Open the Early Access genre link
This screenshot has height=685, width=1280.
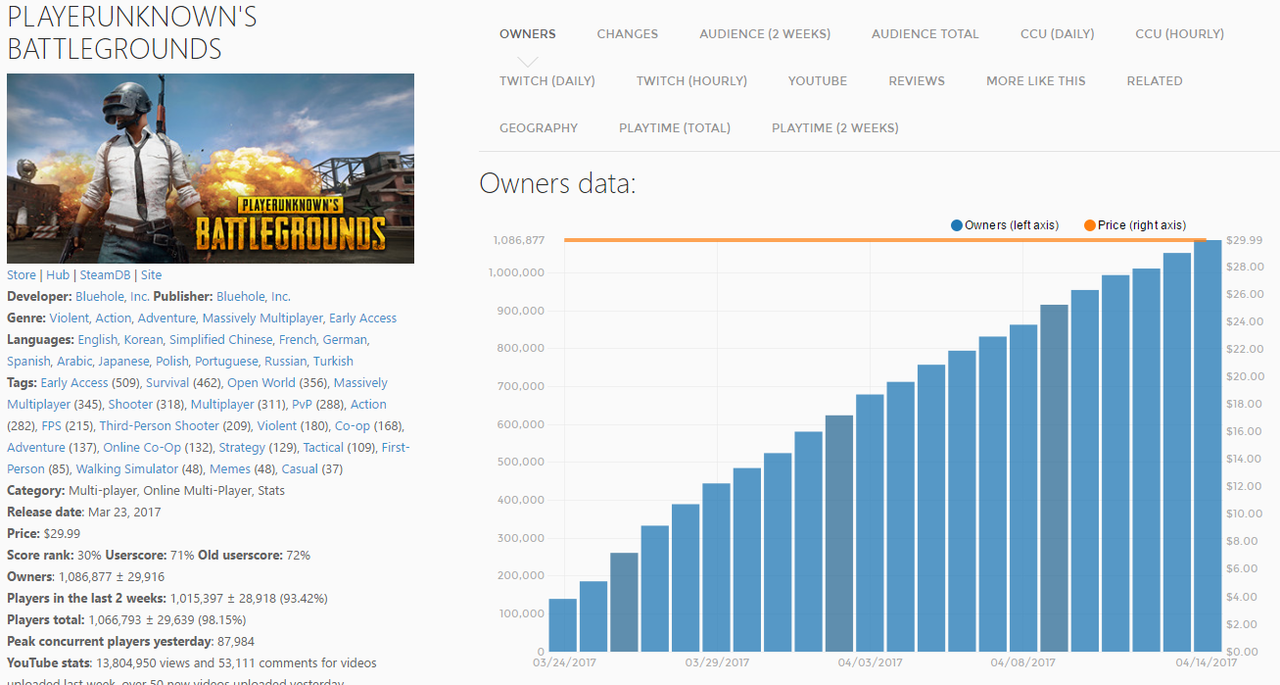[363, 318]
